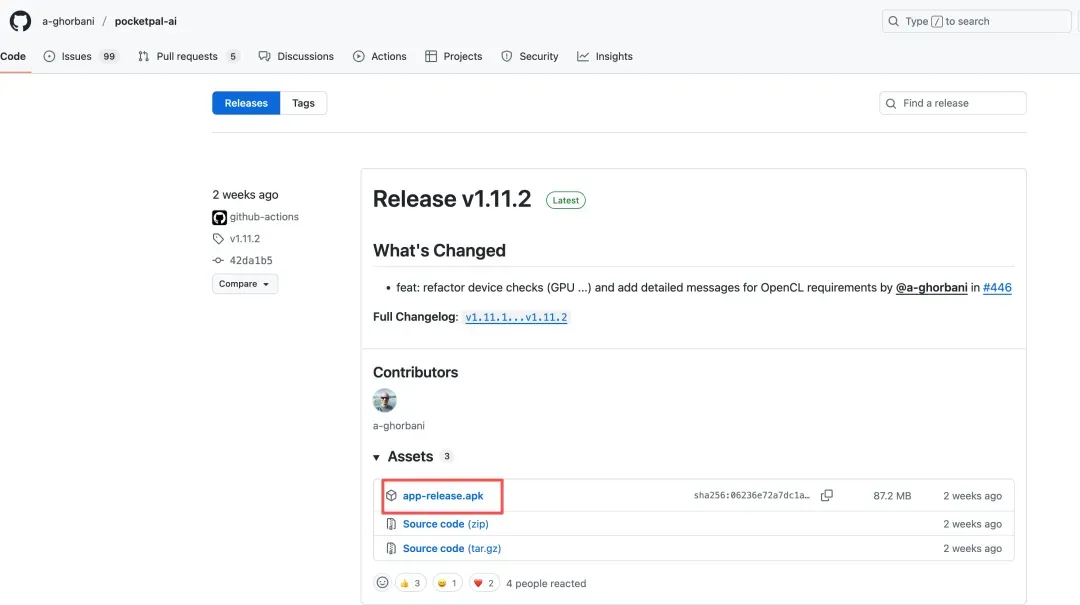Download app-release.apk file
The image size is (1080, 605).
point(443,496)
